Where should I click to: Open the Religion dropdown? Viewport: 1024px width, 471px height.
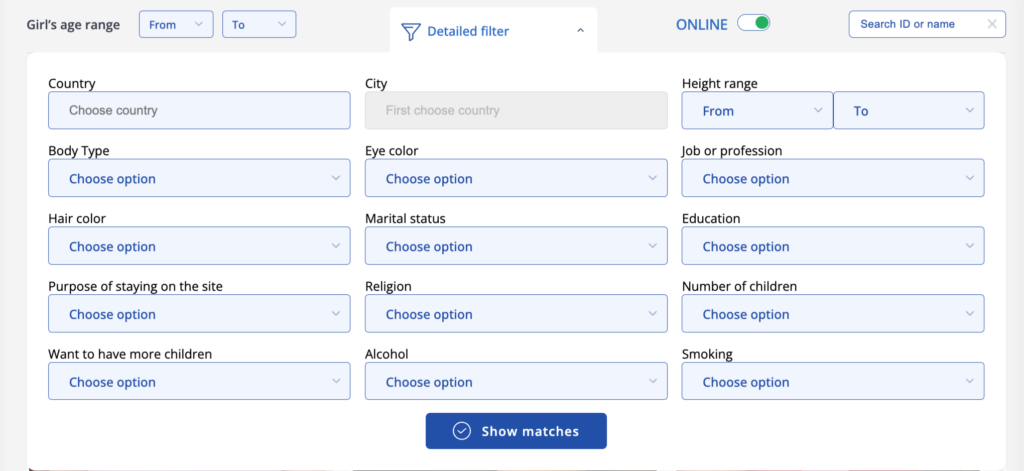coord(516,314)
